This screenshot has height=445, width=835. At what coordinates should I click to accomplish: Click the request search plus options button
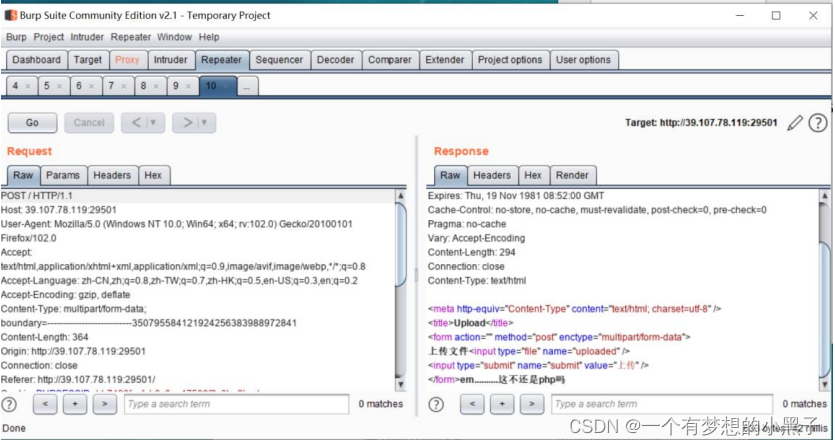point(75,404)
